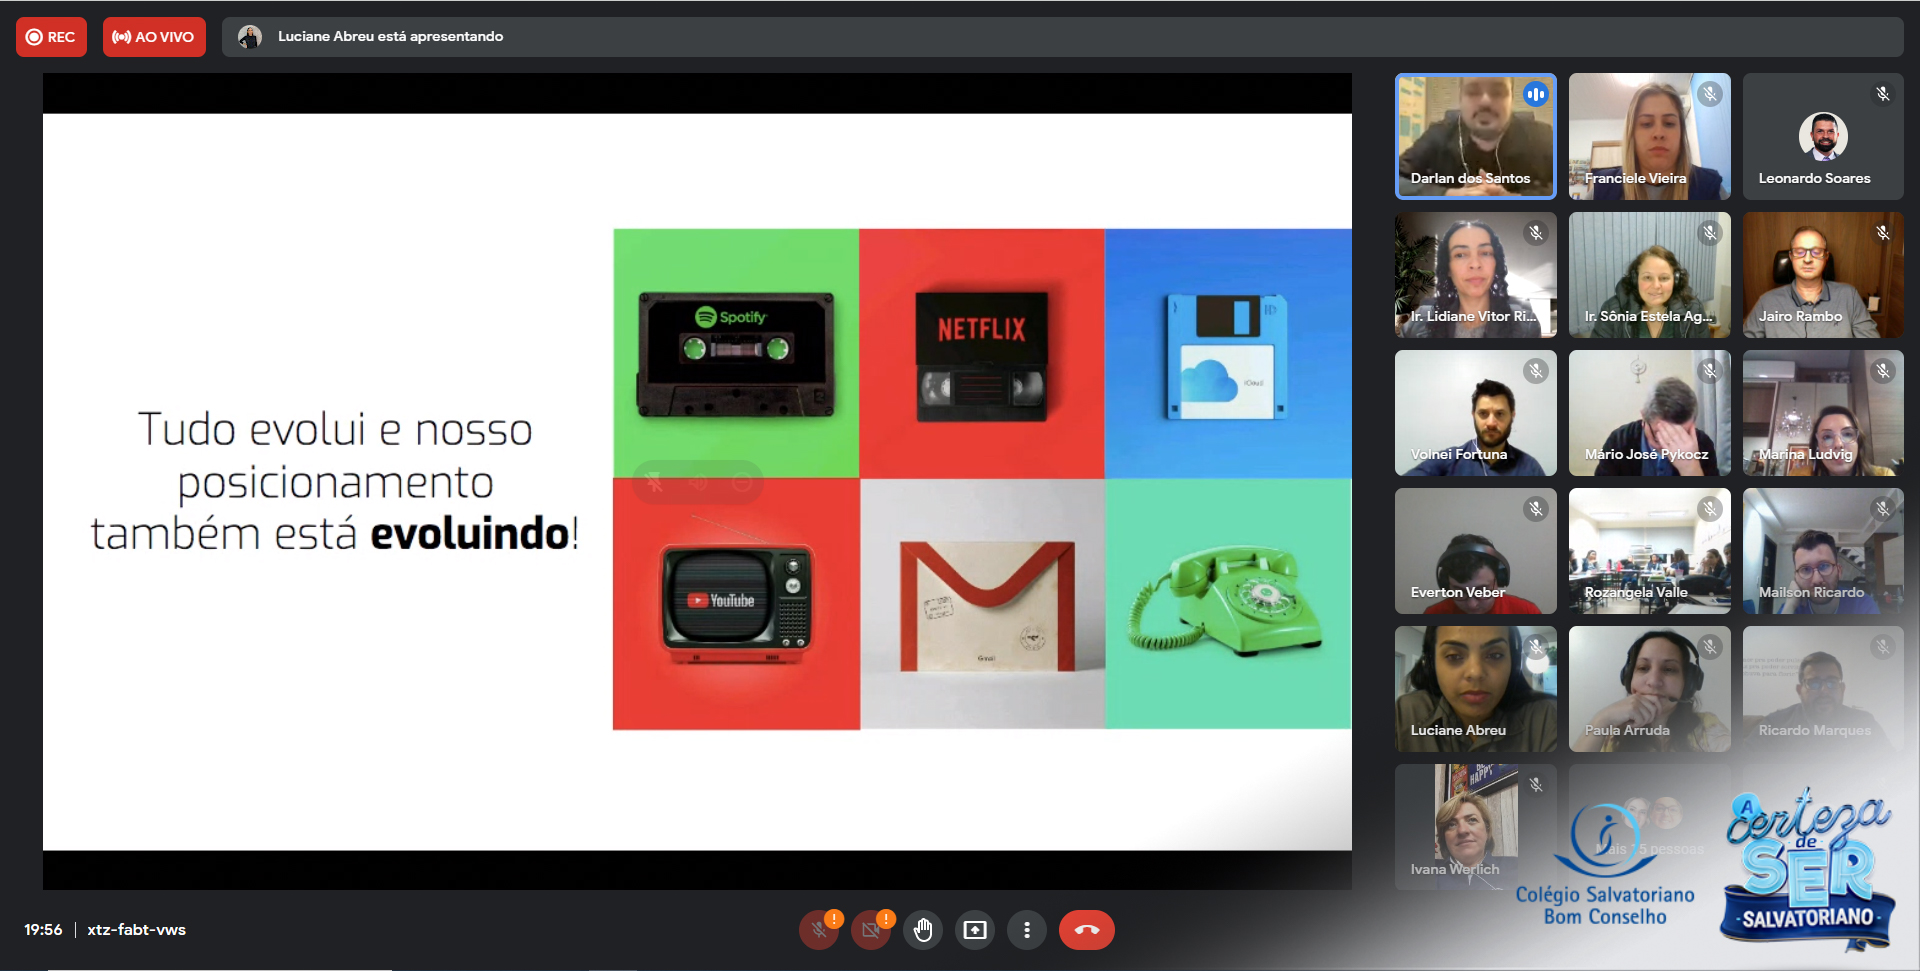Image resolution: width=1920 pixels, height=971 pixels.
Task: Select Ir. Sônia Estela video tile
Action: 1650,275
